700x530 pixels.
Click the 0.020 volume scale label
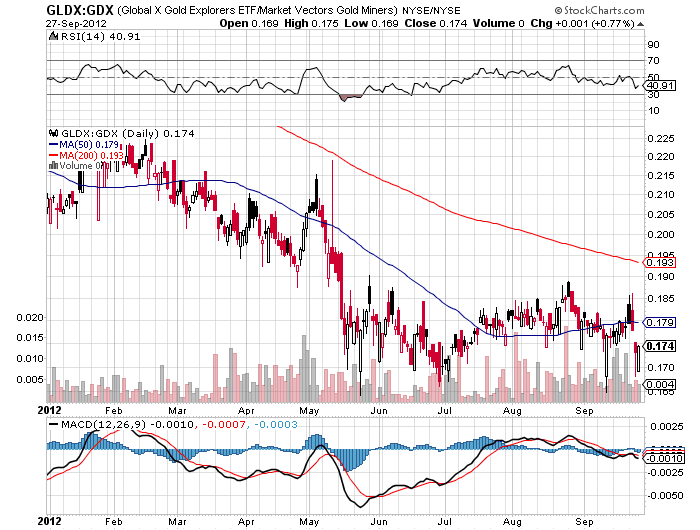[x=30, y=317]
